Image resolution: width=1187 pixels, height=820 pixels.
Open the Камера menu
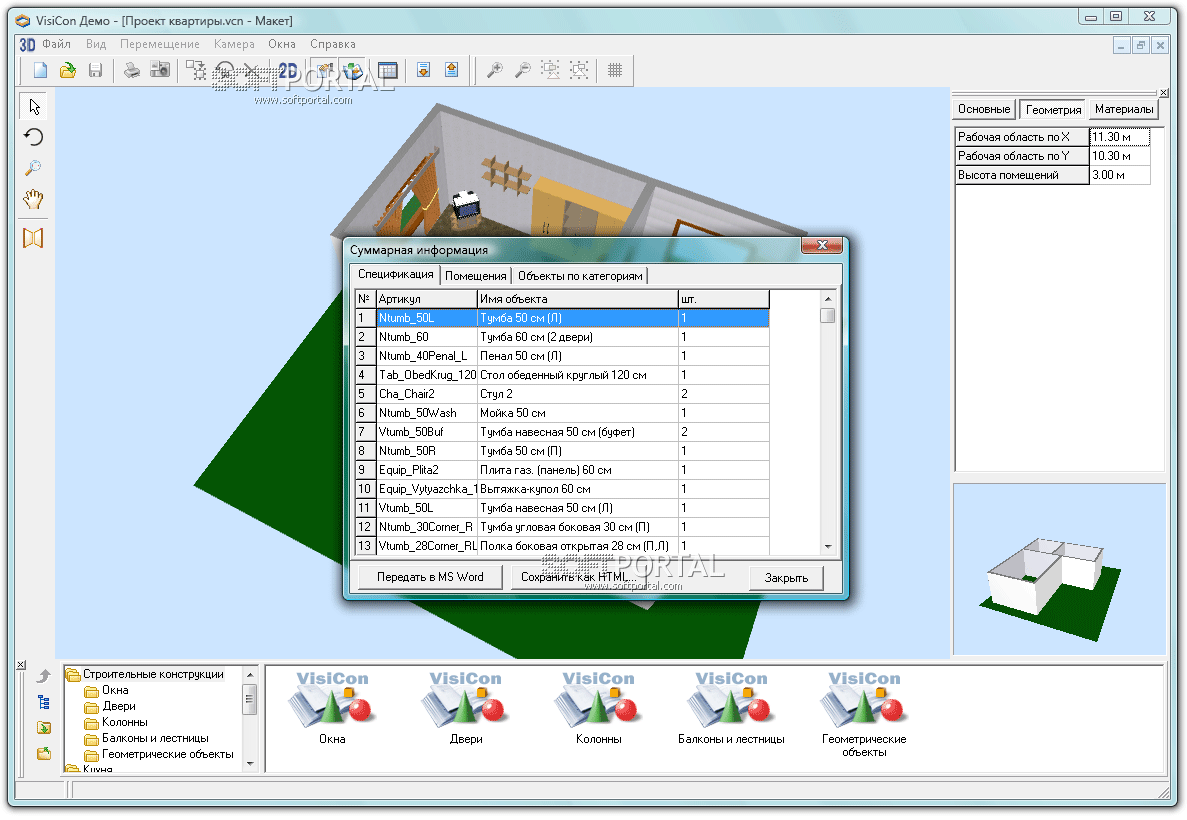[x=234, y=44]
